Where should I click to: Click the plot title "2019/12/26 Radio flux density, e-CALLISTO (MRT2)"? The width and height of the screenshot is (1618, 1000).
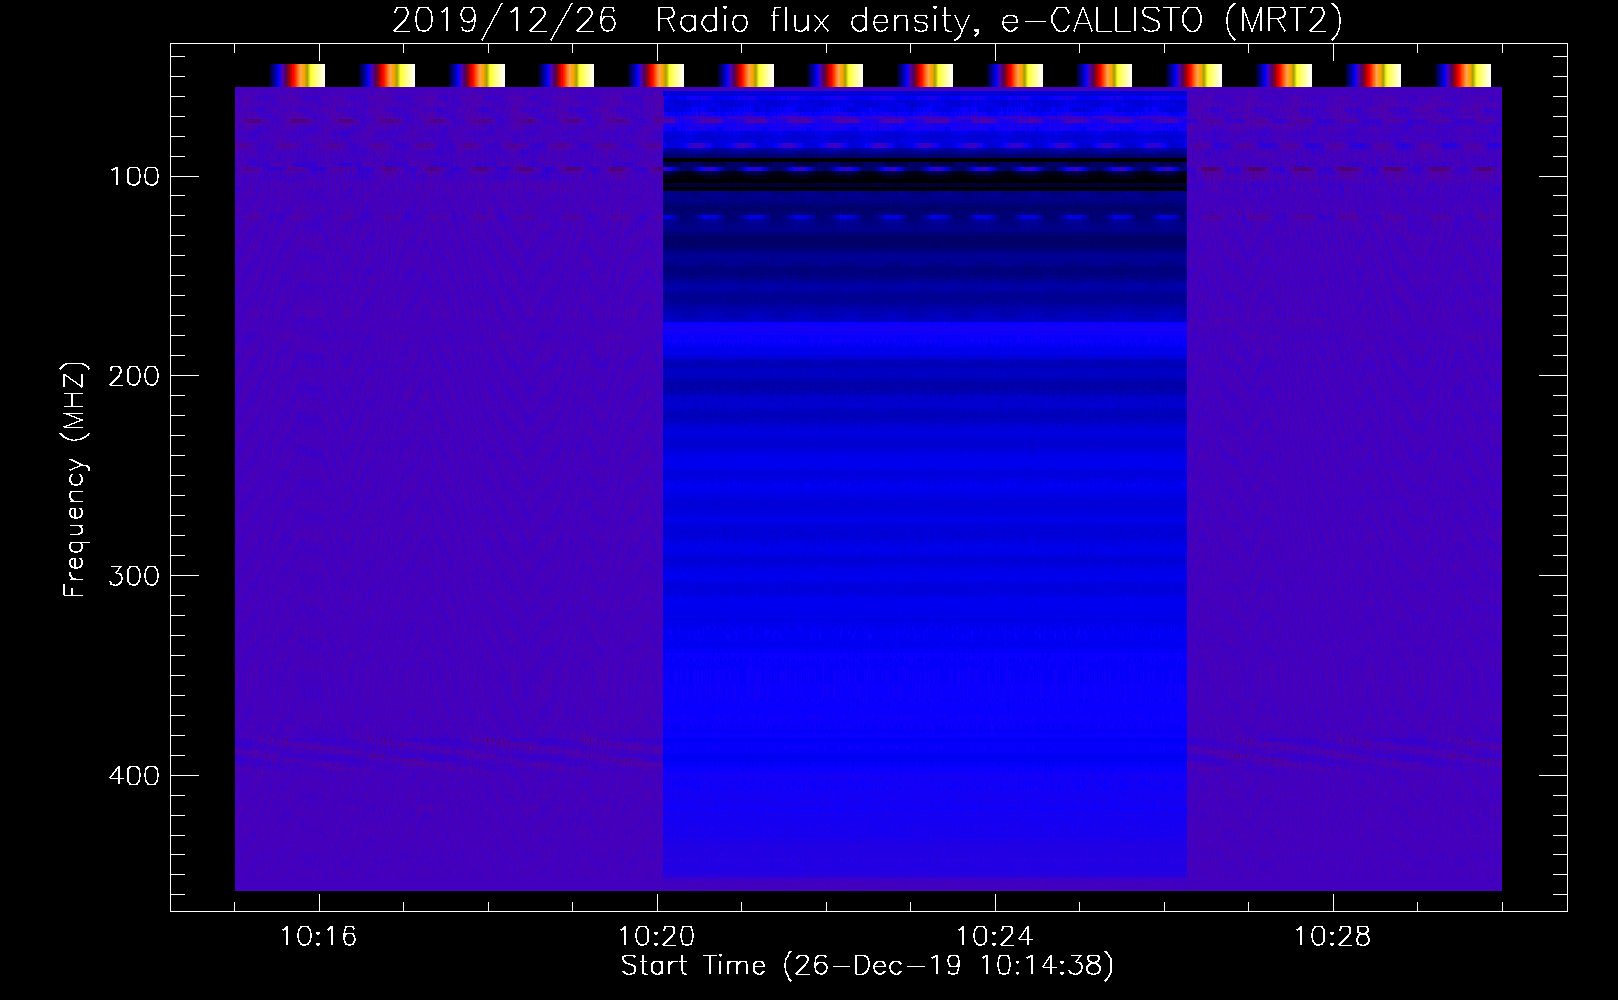867,21
